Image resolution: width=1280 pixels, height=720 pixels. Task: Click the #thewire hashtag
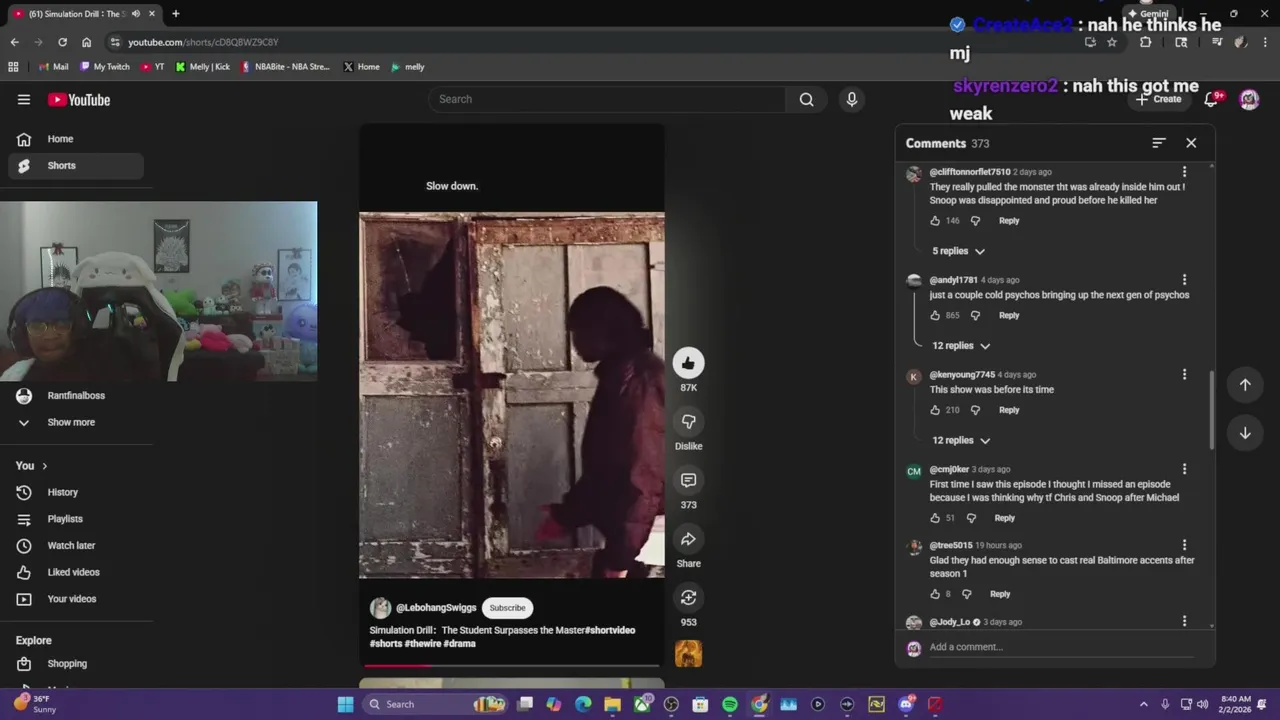tap(422, 644)
